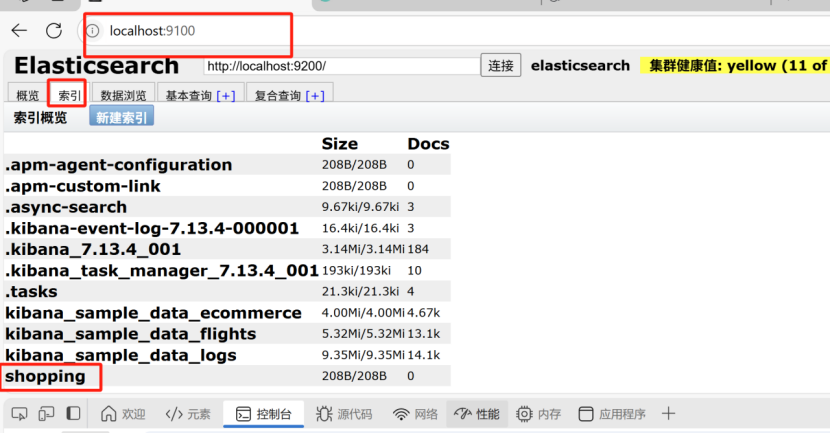Viewport: 830px width, 434px height.
Task: Edit the http://localhost:9200/ connection field
Action: click(341, 66)
